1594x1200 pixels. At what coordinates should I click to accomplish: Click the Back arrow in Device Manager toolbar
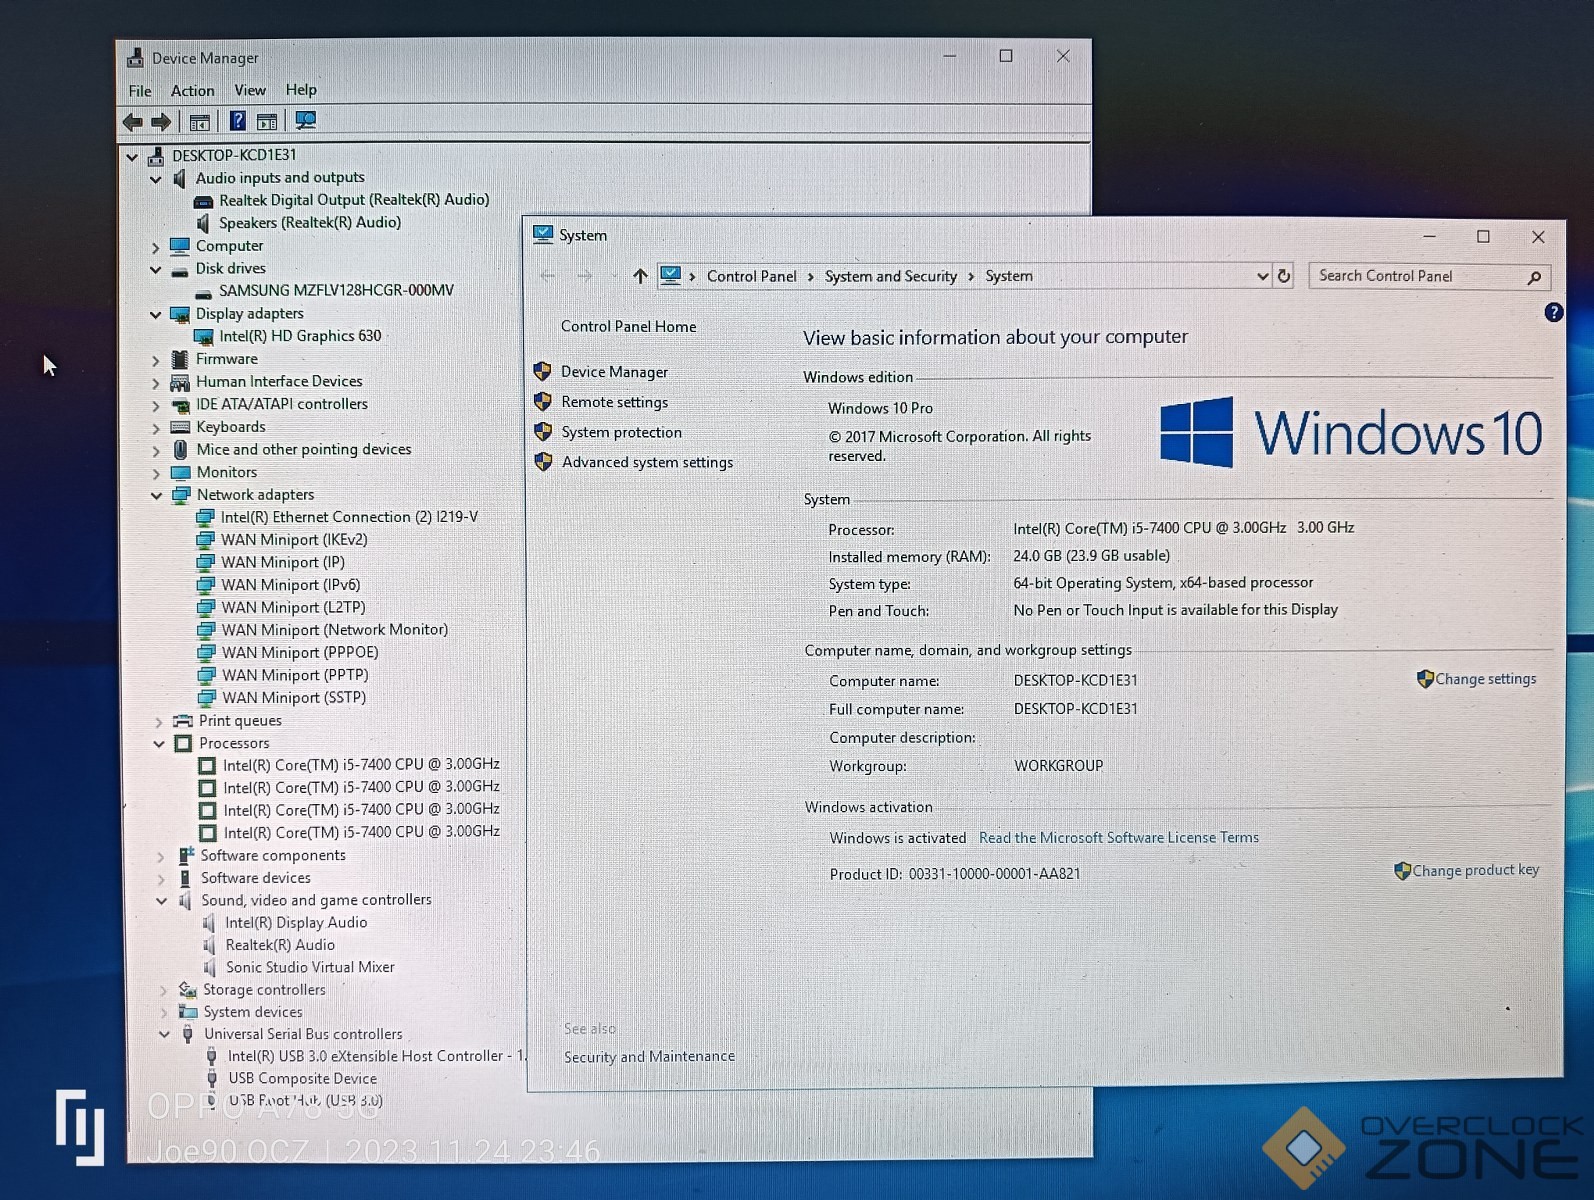click(132, 122)
